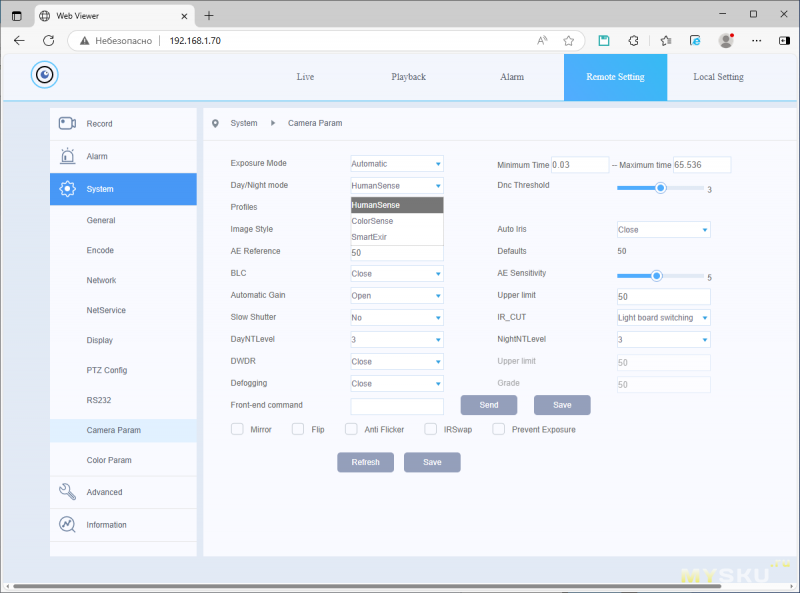Click the camera eye logo icon
Viewport: 800px width, 593px height.
(44, 75)
